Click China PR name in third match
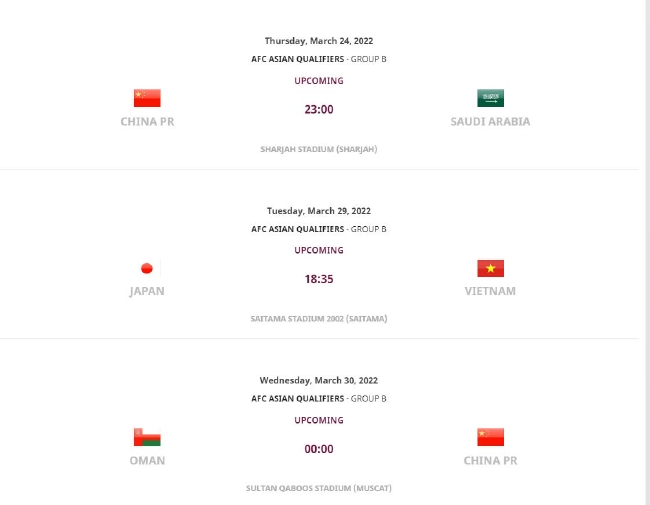 click(490, 461)
